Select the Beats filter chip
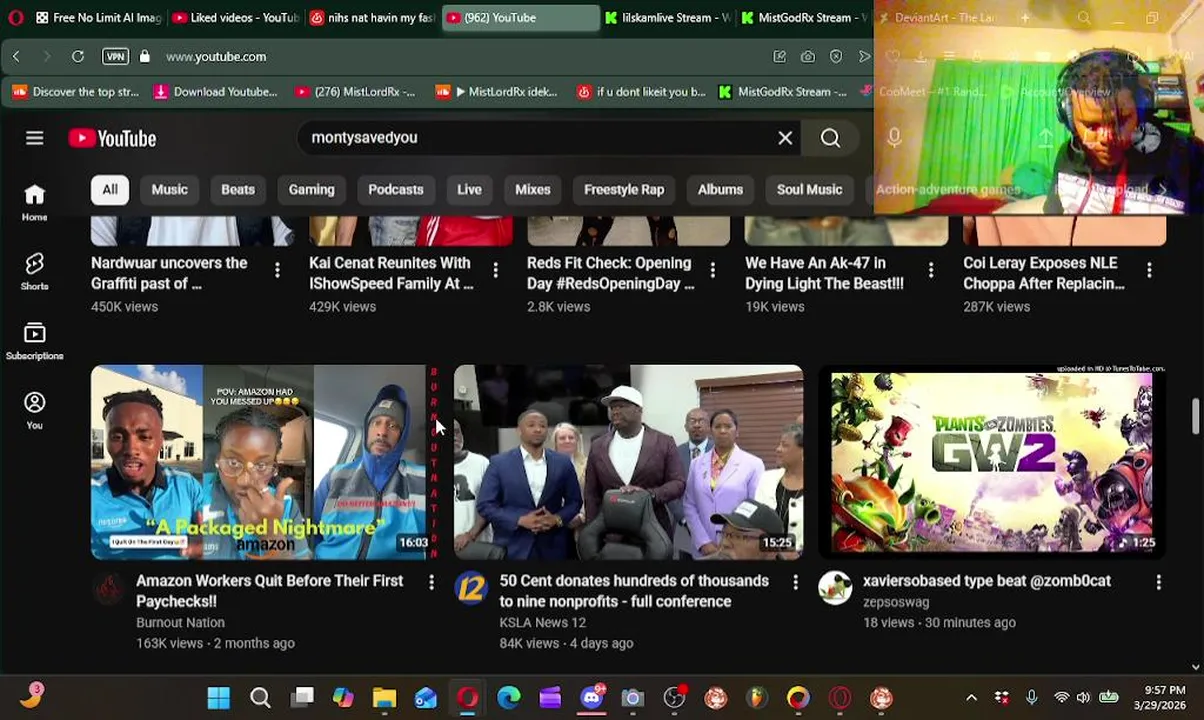The image size is (1204, 720). click(x=238, y=189)
